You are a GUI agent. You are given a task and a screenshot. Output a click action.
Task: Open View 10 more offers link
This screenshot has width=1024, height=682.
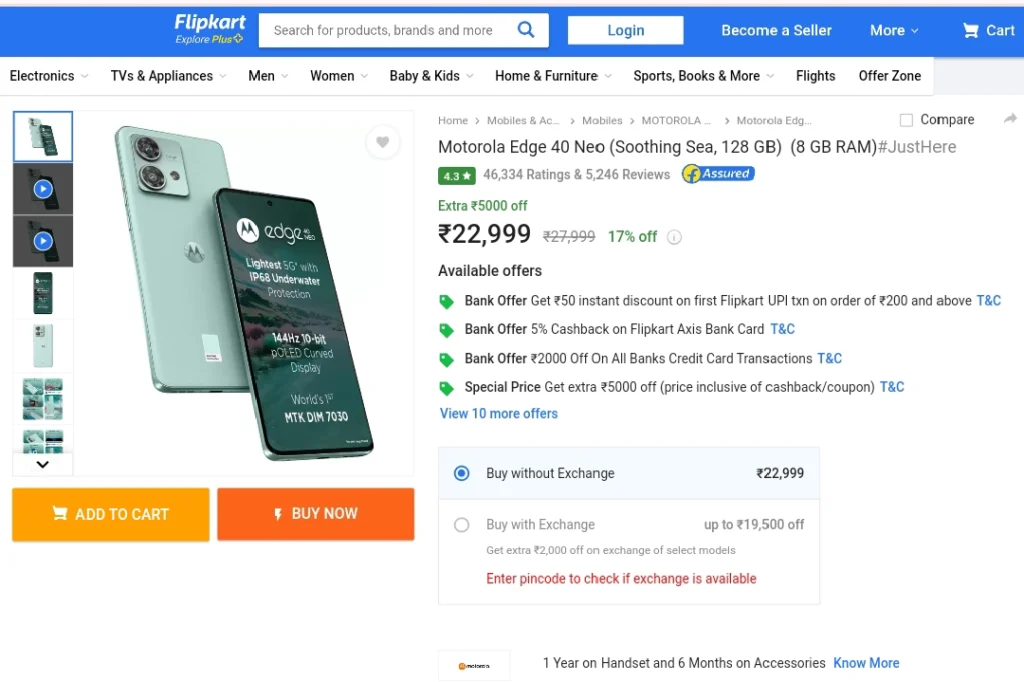[x=498, y=414]
